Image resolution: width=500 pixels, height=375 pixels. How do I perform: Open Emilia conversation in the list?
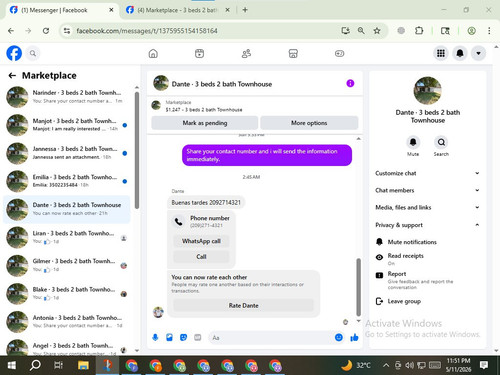67,181
